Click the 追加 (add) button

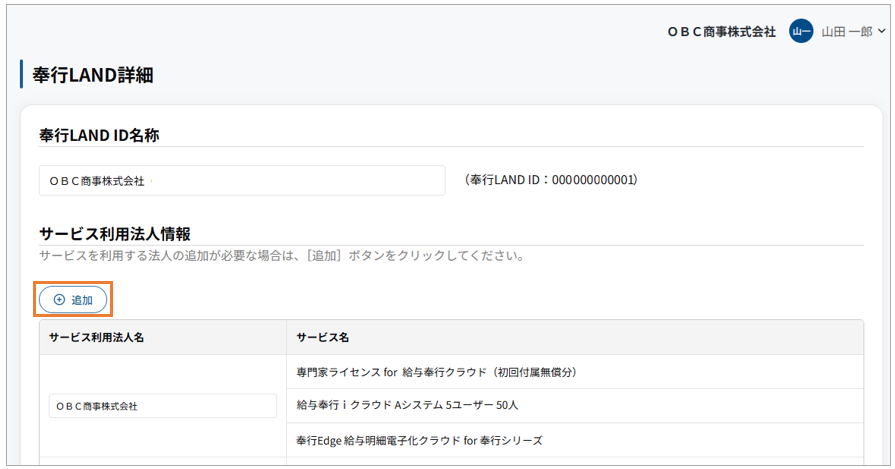coord(73,300)
